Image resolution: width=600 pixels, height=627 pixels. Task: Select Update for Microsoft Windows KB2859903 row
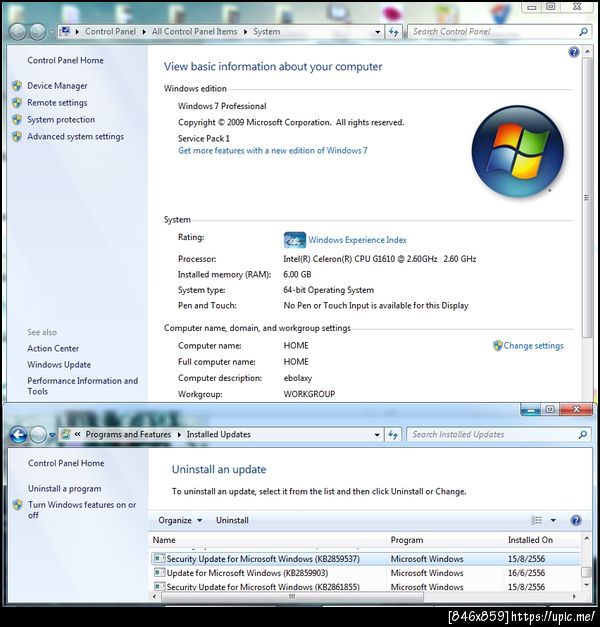point(366,573)
